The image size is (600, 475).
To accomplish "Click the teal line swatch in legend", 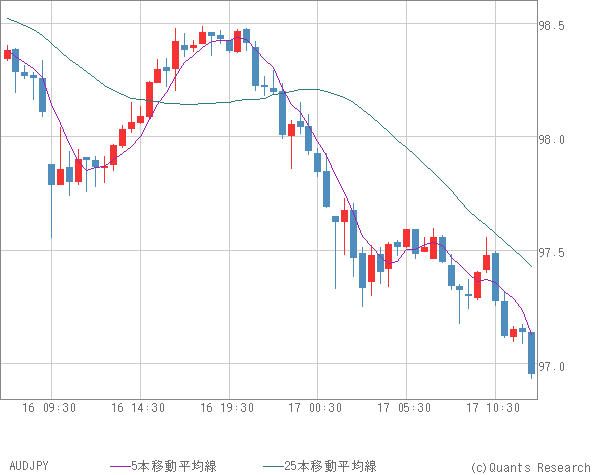I will (x=273, y=466).
